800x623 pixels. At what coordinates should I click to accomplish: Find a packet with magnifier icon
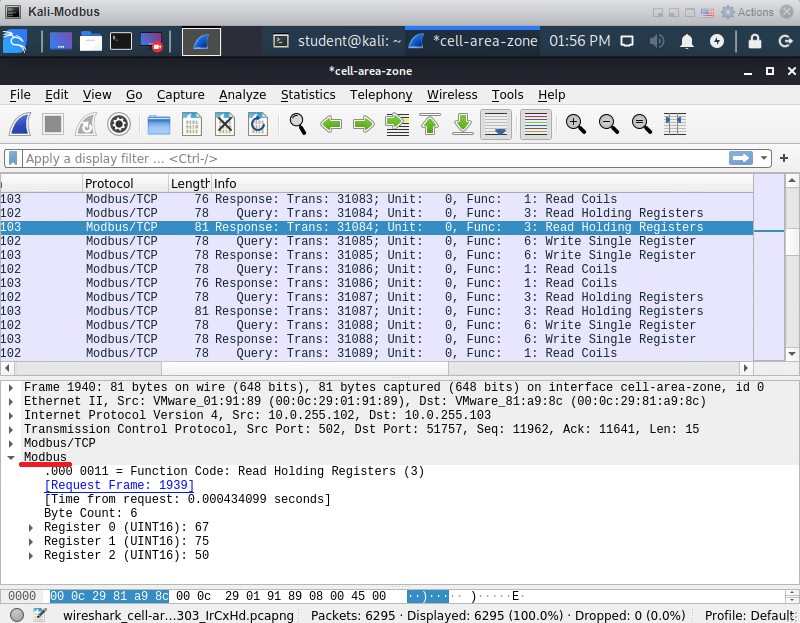tap(297, 124)
